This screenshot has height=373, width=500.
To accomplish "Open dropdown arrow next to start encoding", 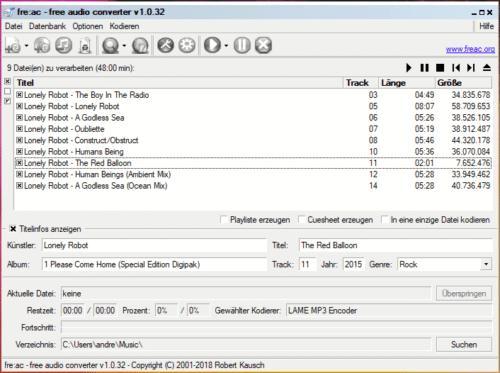I will click(226, 46).
